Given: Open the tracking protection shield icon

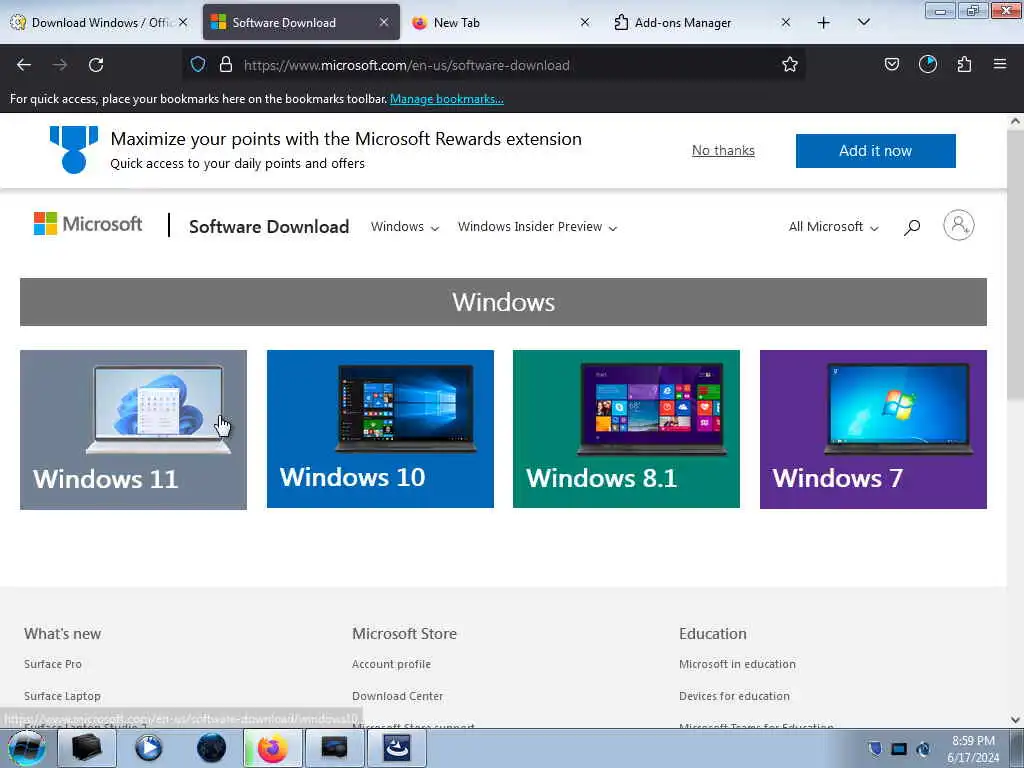Looking at the screenshot, I should (198, 64).
